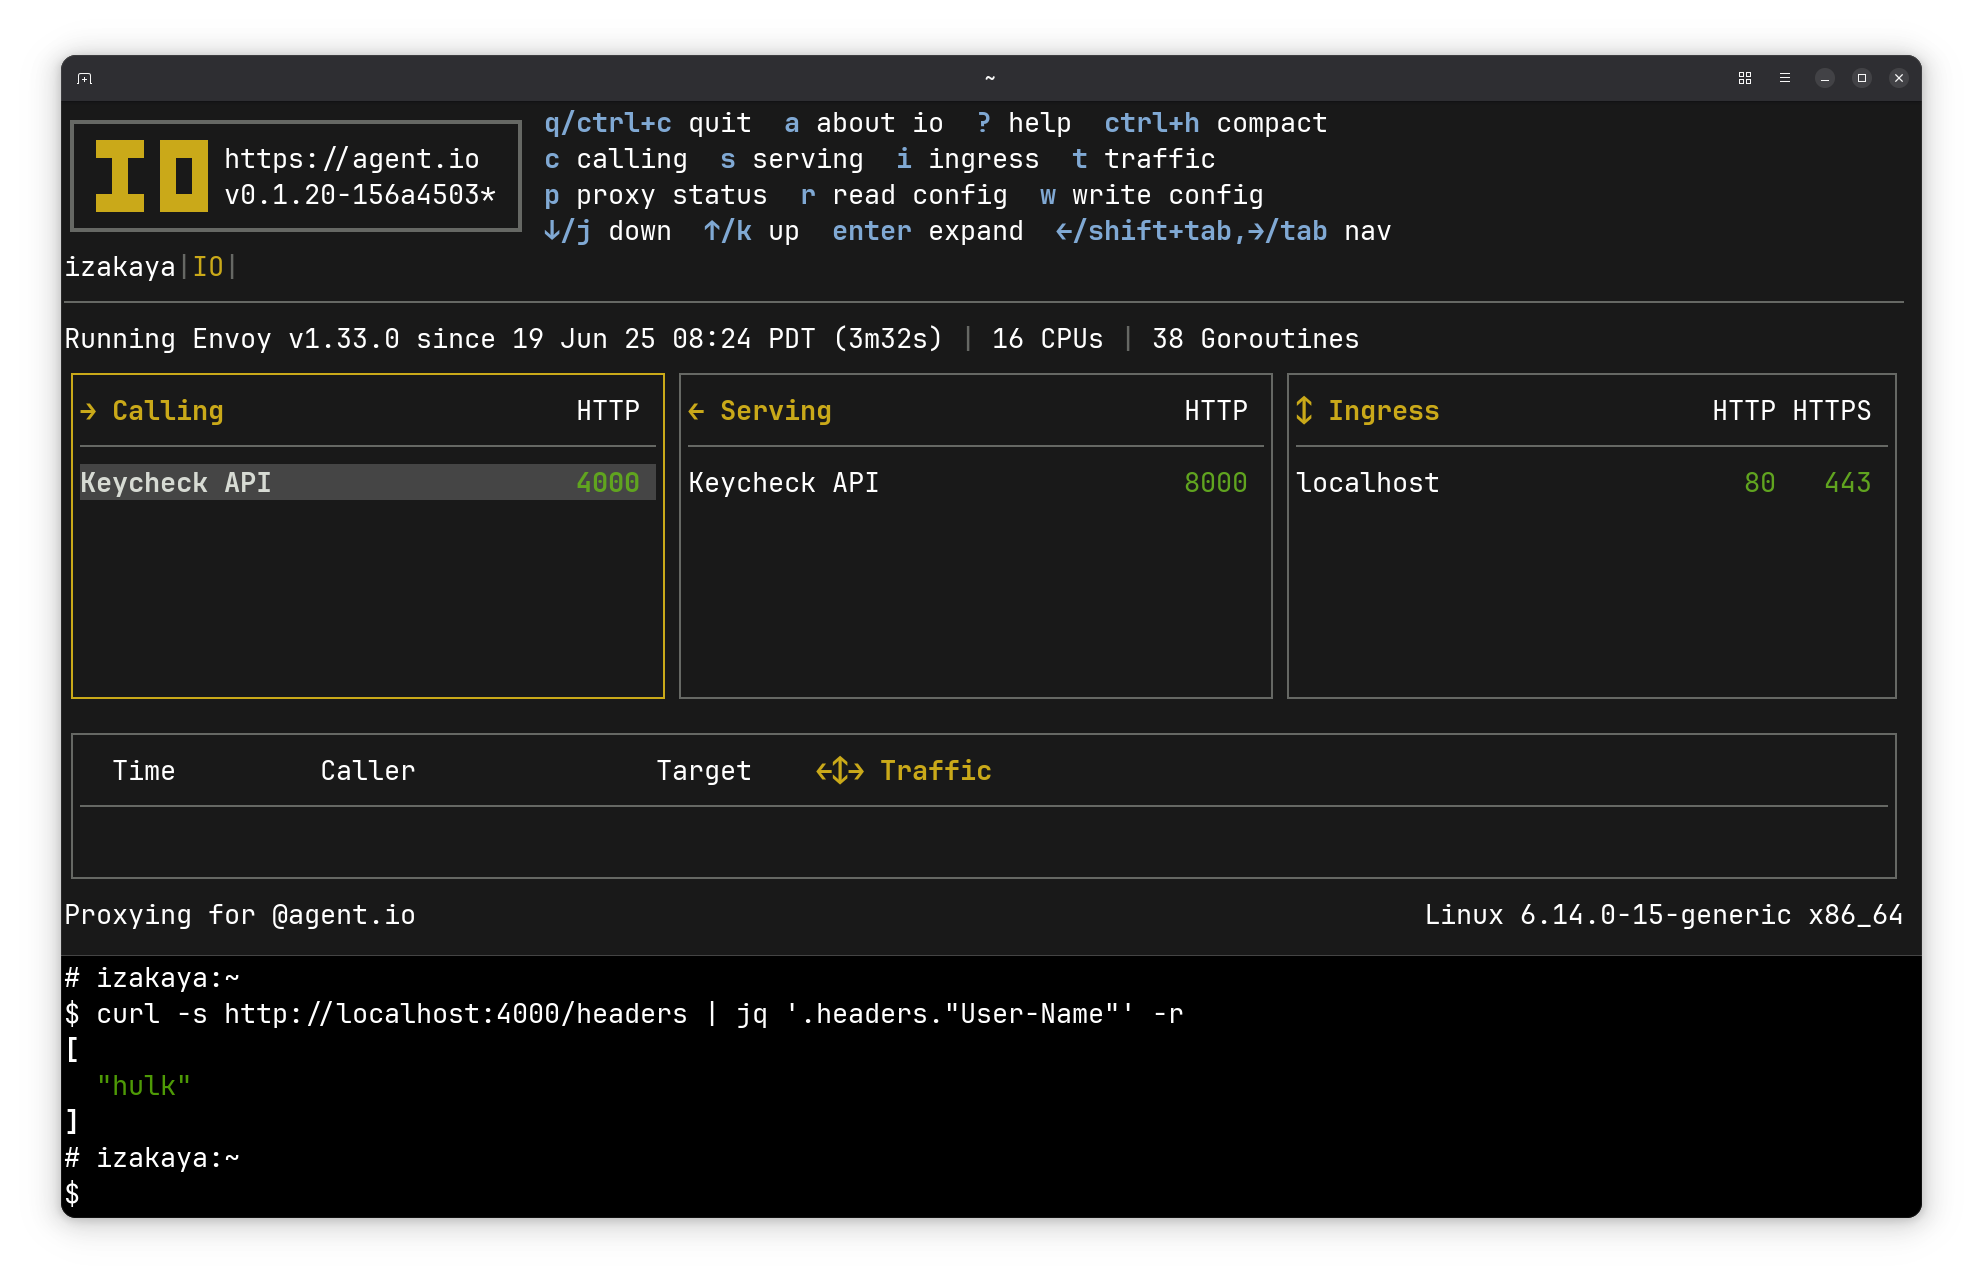Click the ctrl+h compact shortcut hint

pyautogui.click(x=1216, y=123)
